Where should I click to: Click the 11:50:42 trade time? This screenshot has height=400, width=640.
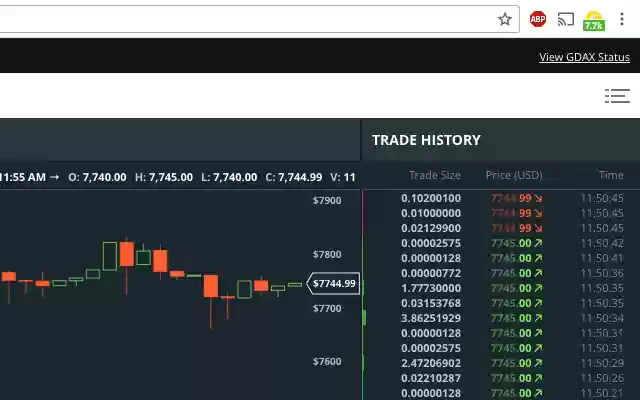pyautogui.click(x=602, y=243)
